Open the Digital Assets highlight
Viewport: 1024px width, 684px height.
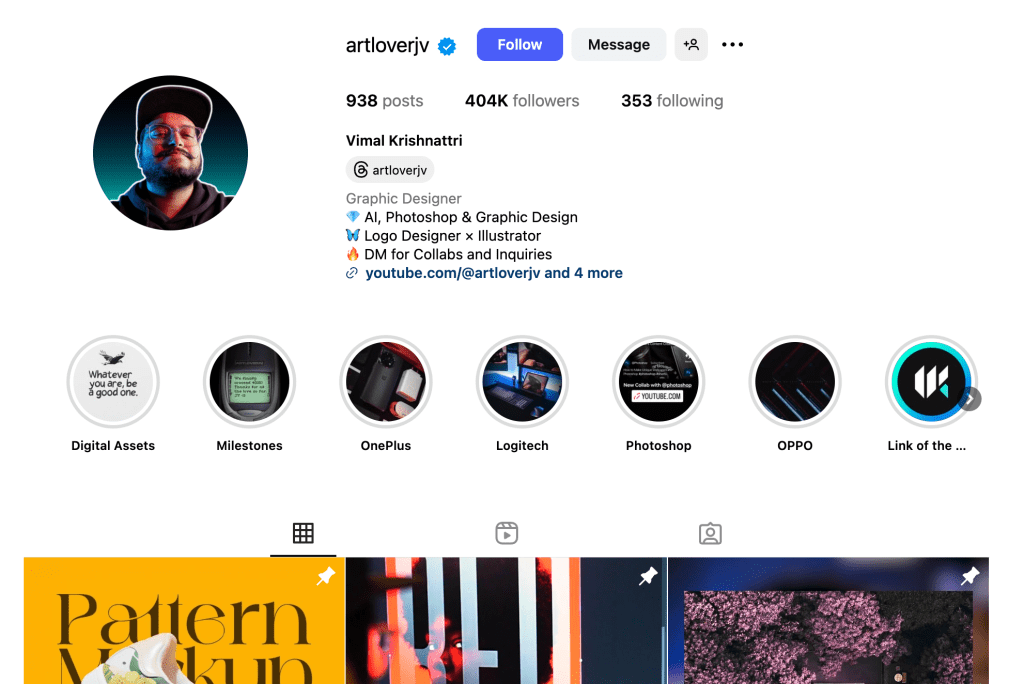click(x=113, y=382)
